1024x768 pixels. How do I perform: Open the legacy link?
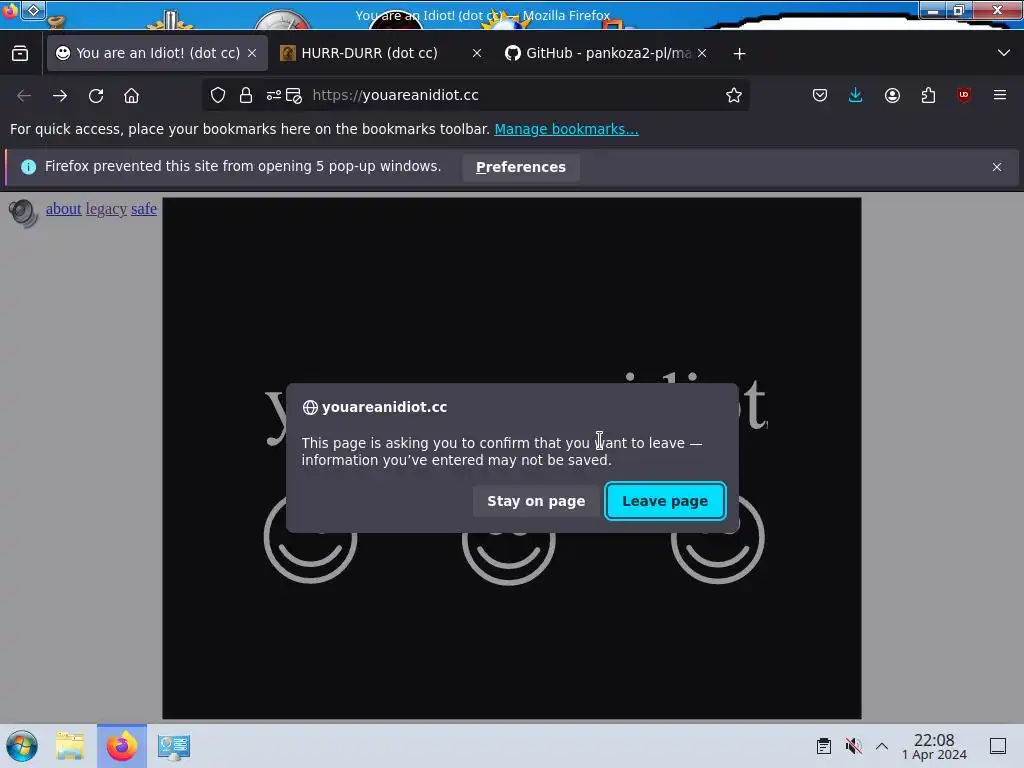106,209
